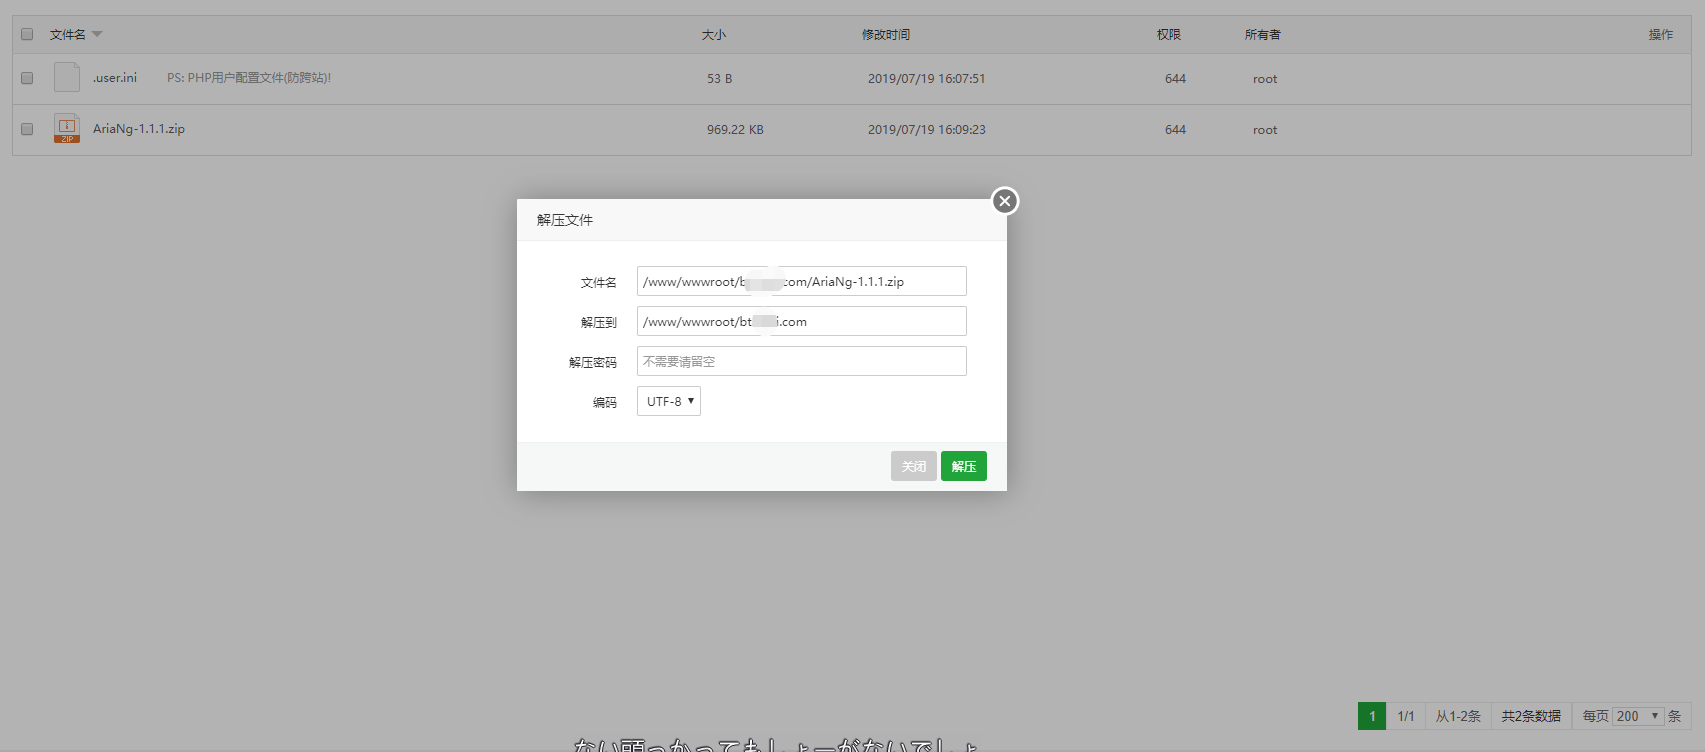Click the 所有者 column header

click(x=1263, y=34)
